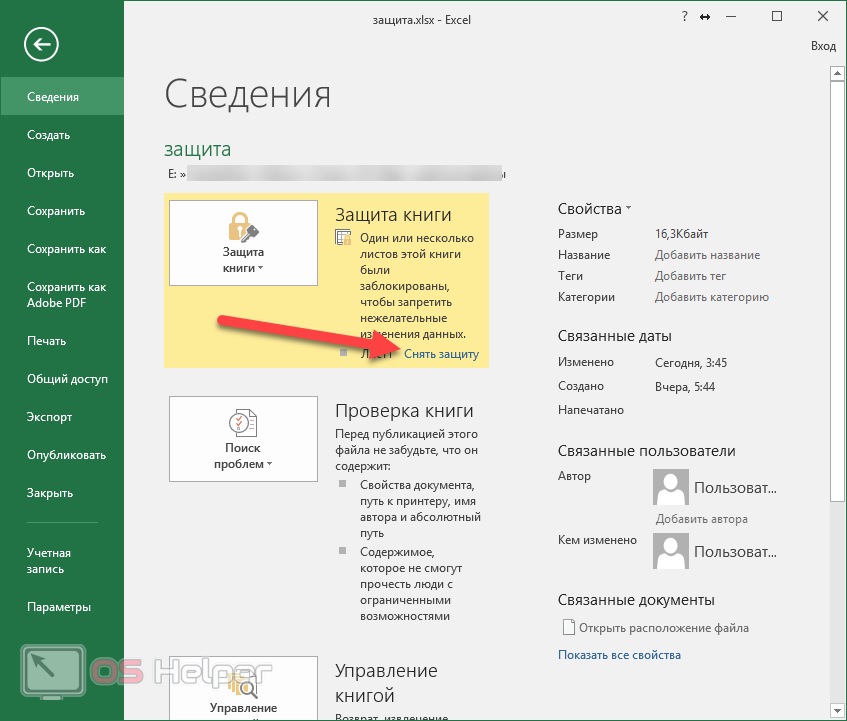Expand the Свойства dropdown arrow
The image size is (847, 721).
629,209
